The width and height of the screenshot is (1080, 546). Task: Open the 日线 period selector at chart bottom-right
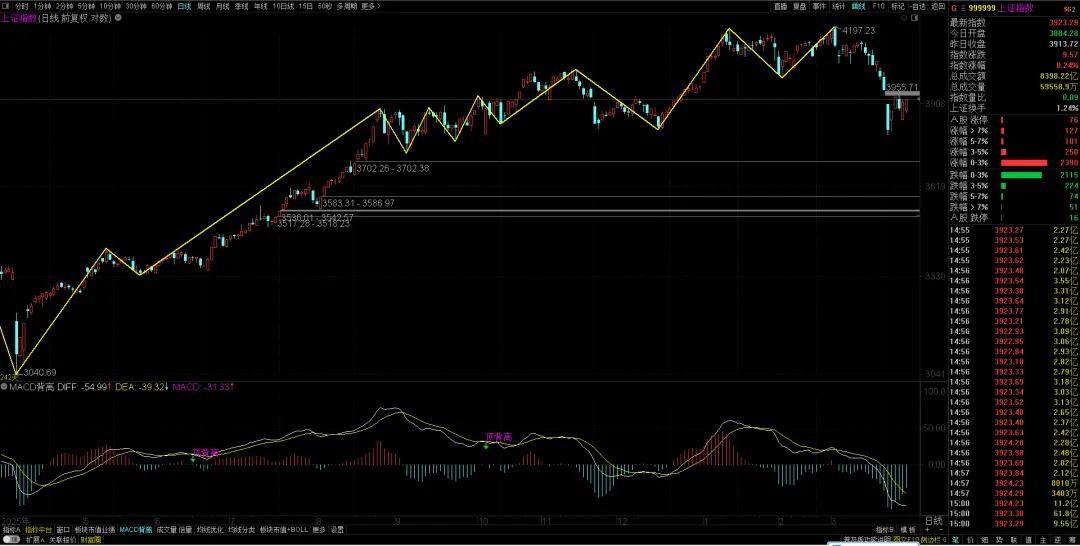click(934, 521)
